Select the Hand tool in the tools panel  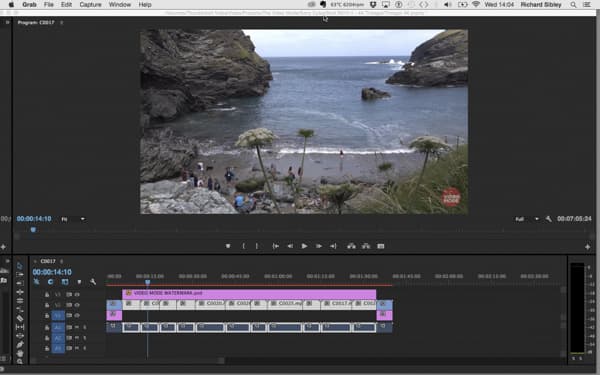[x=20, y=353]
